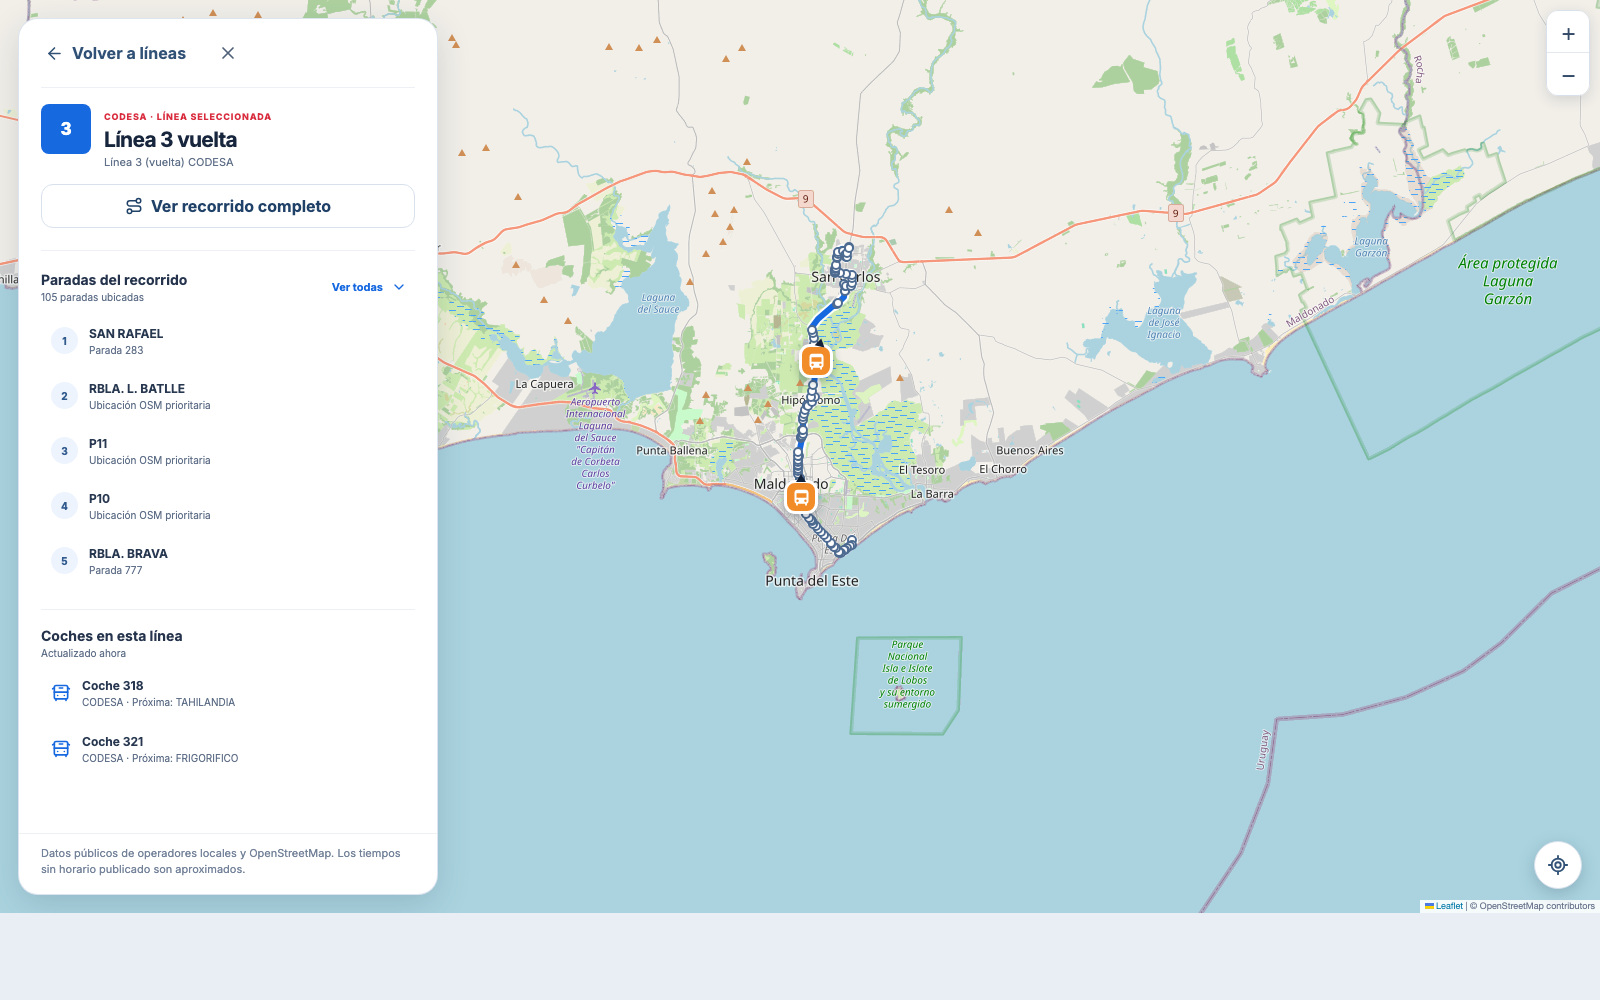This screenshot has width=1600, height=1000.
Task: Click the Volver a líneas label
Action: (129, 54)
